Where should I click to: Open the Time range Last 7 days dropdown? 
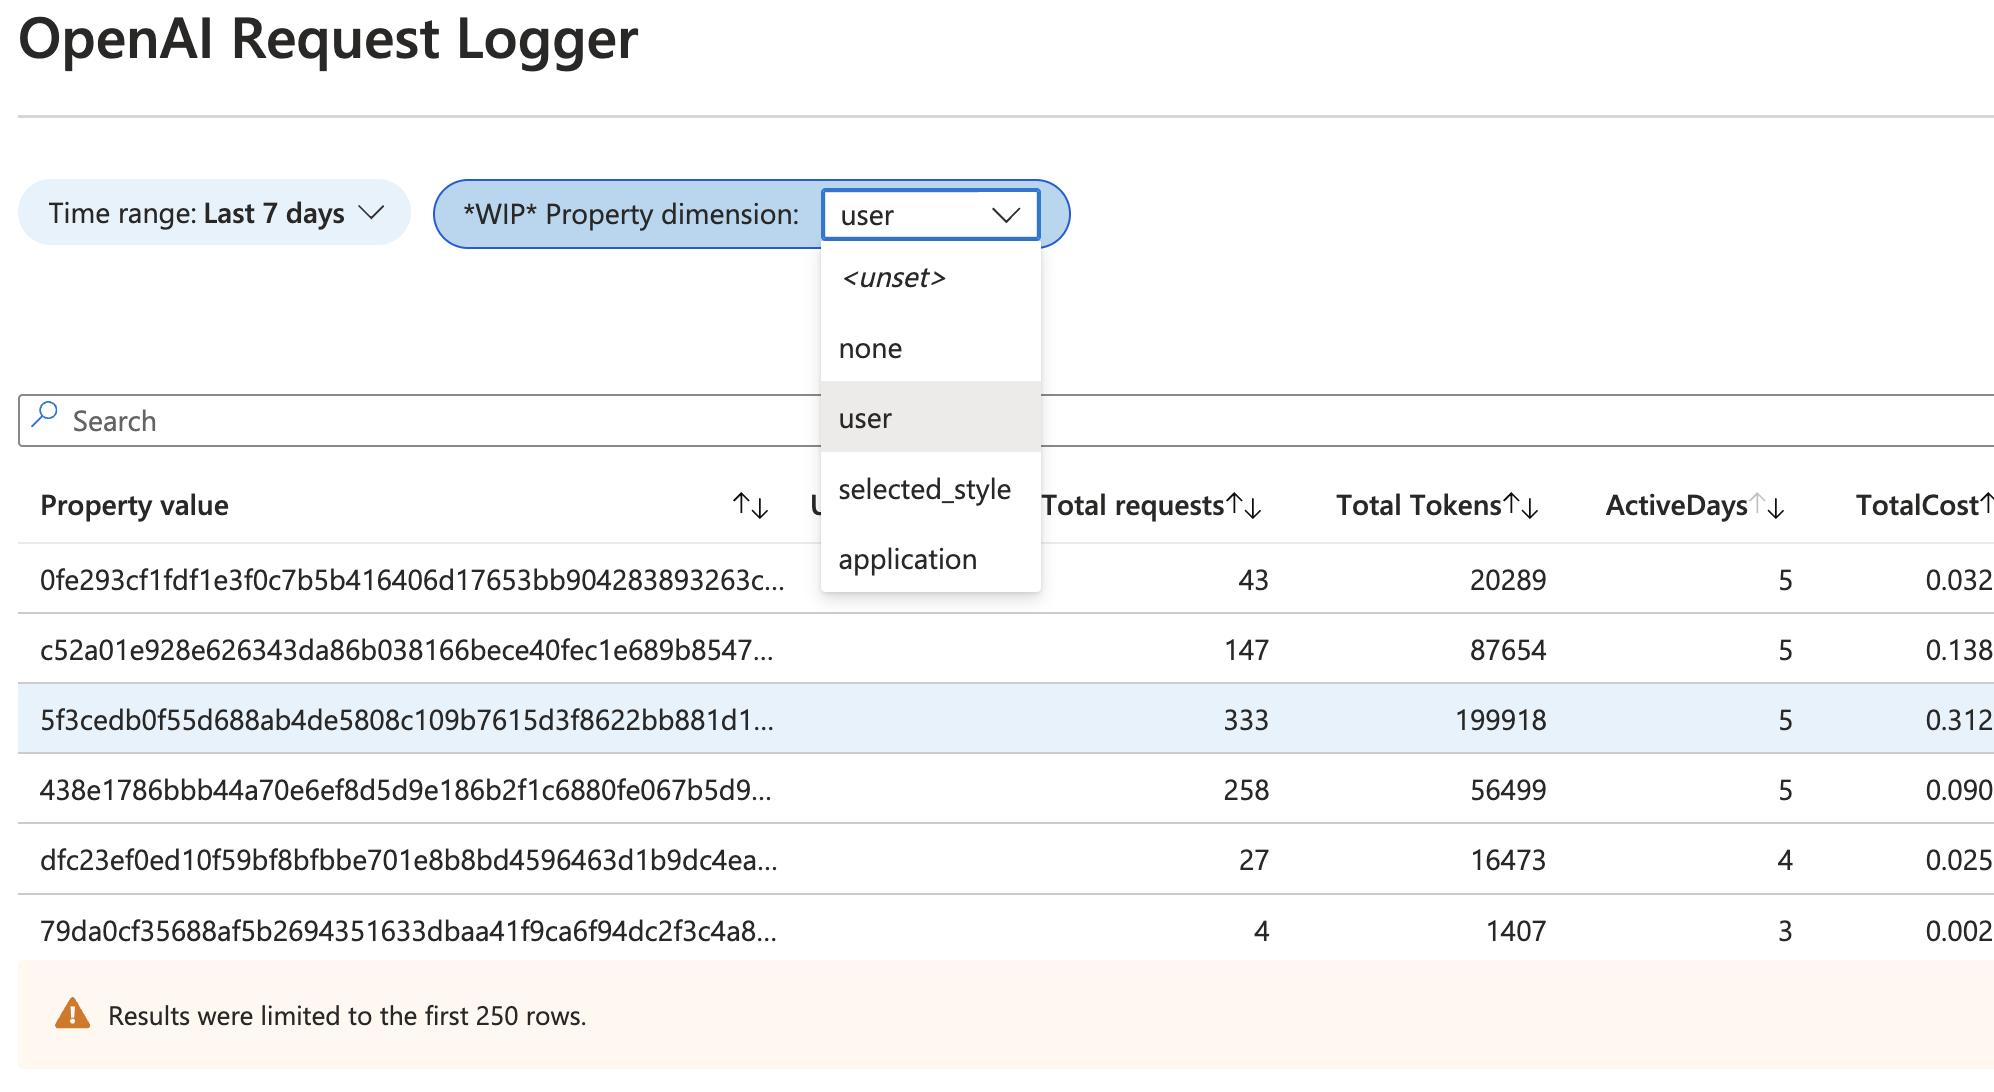(214, 213)
